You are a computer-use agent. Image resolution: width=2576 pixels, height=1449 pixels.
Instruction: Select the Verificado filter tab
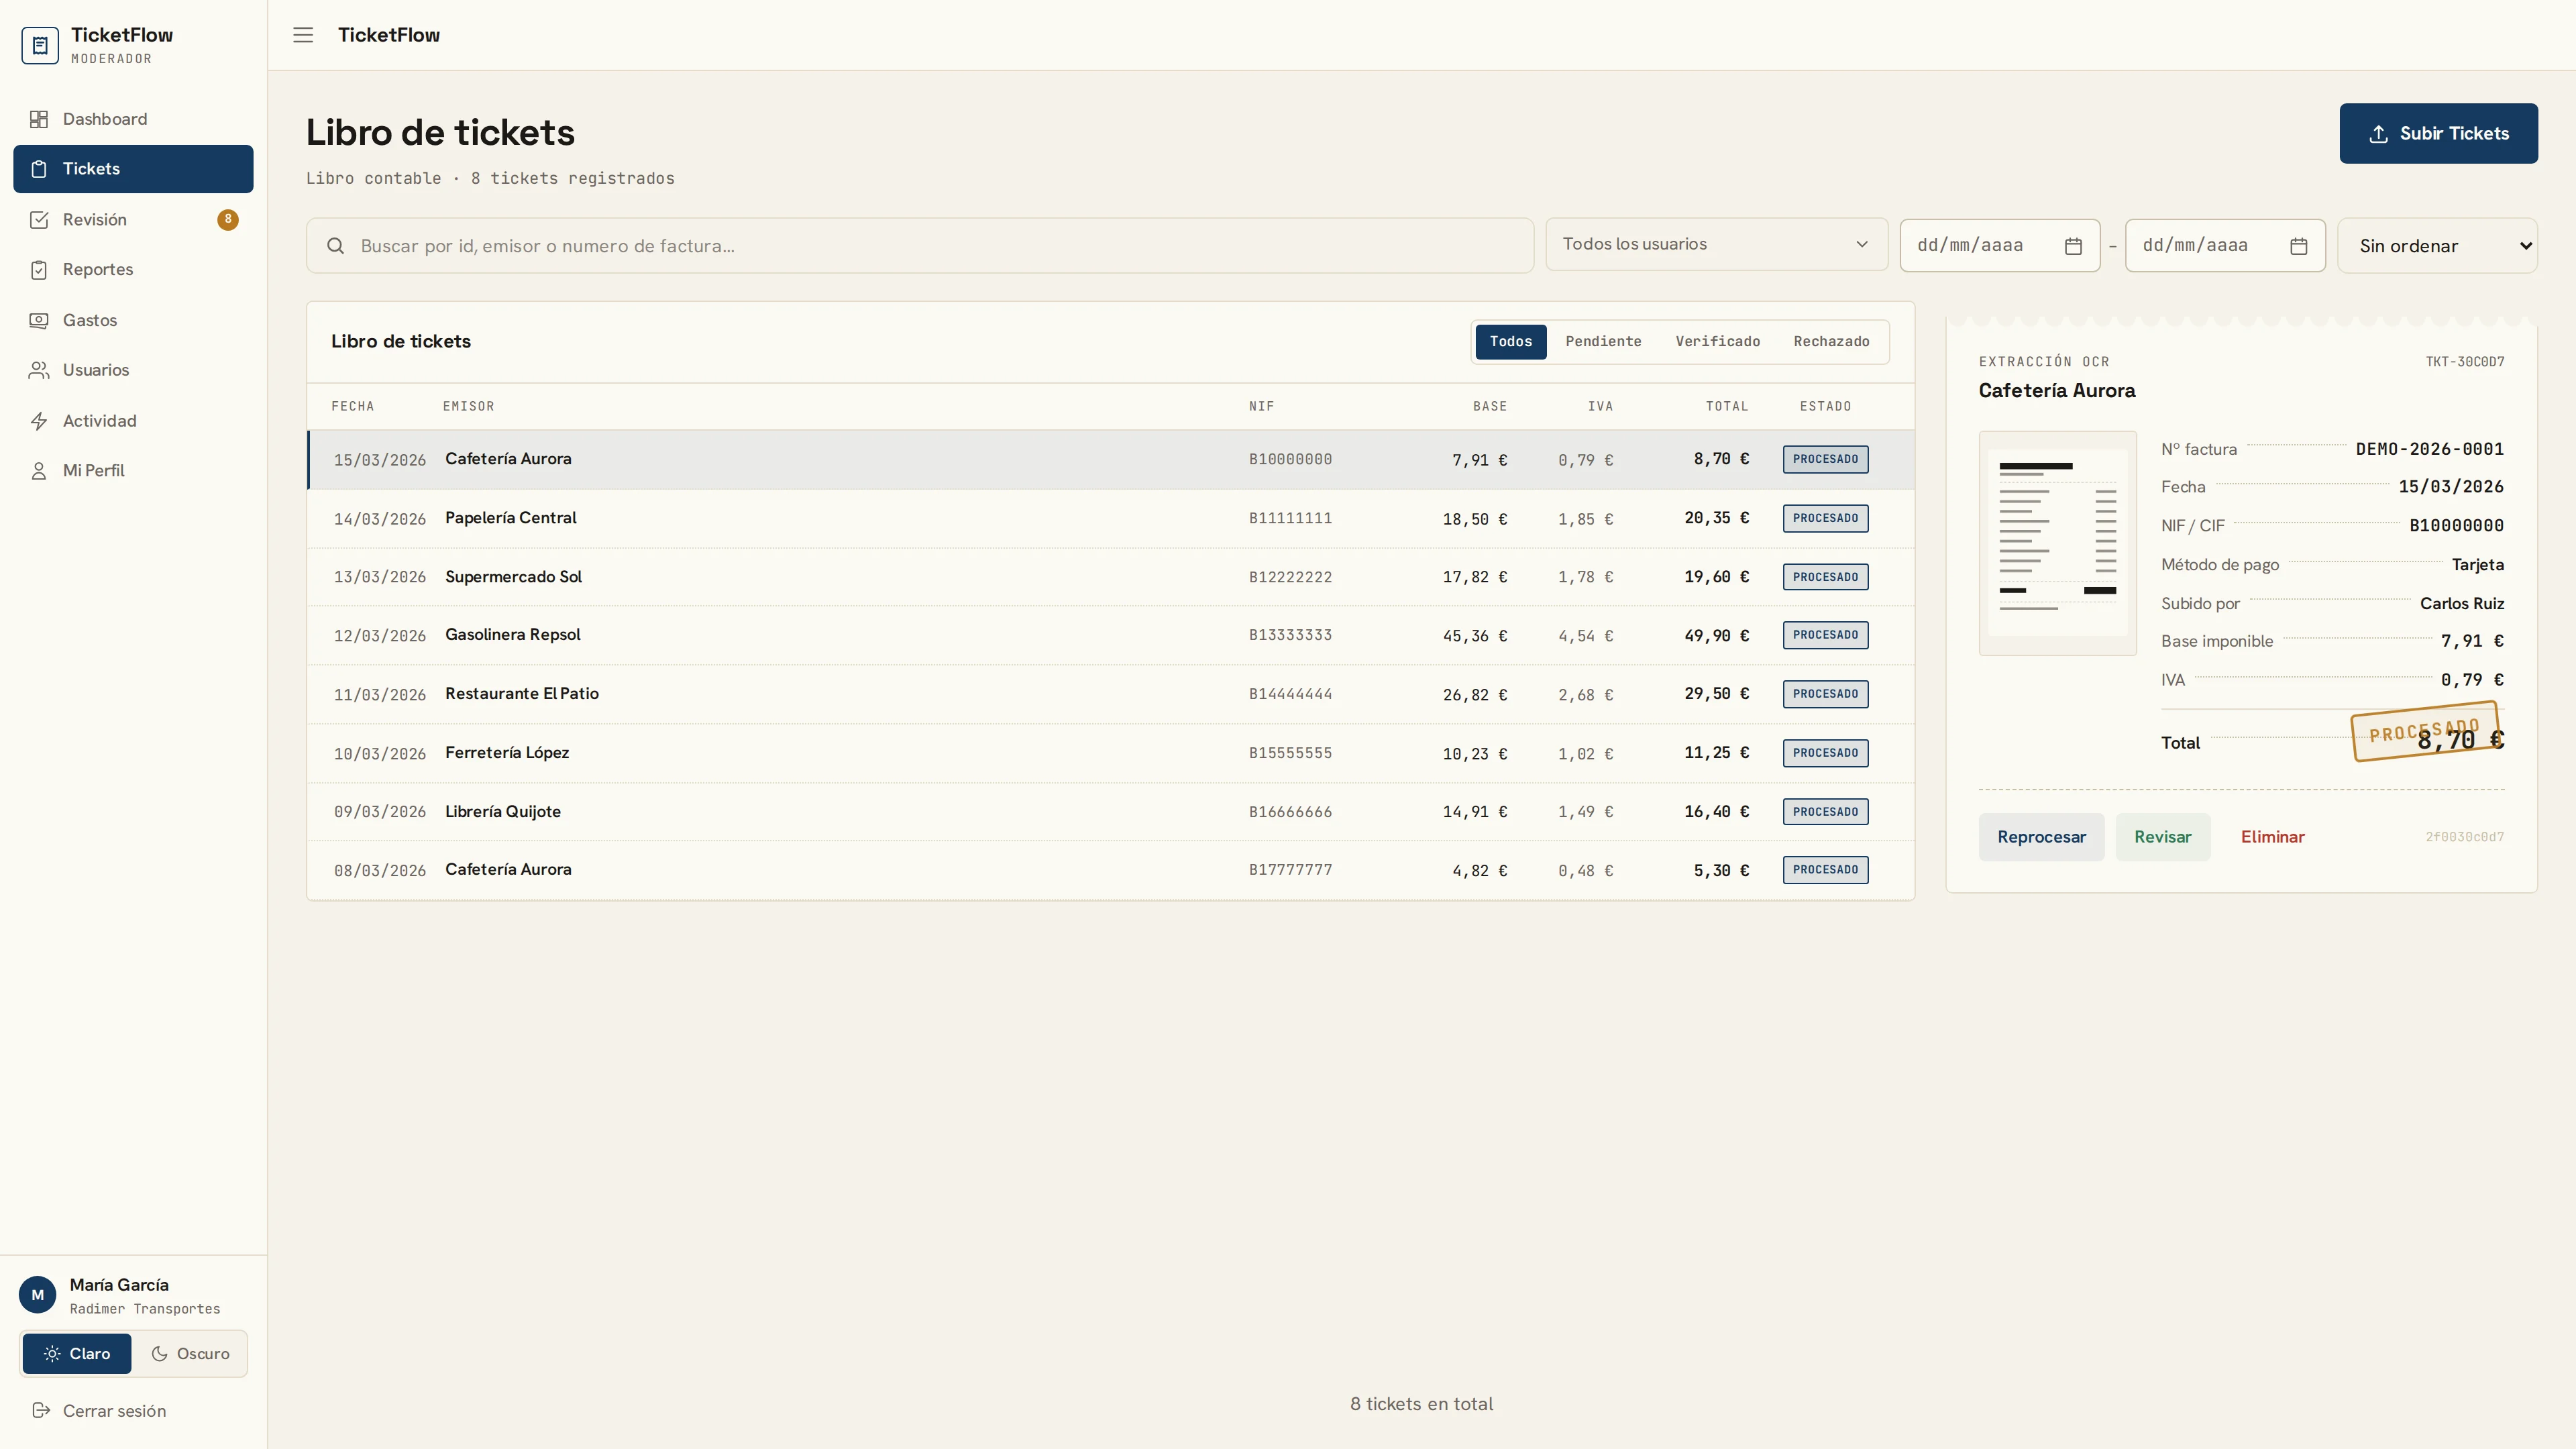coord(1717,342)
